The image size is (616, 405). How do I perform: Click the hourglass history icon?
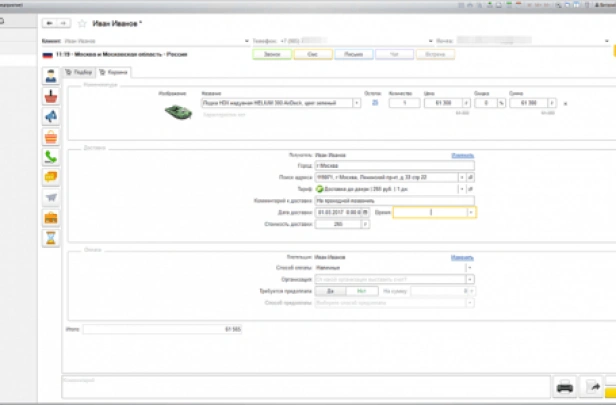click(x=50, y=238)
